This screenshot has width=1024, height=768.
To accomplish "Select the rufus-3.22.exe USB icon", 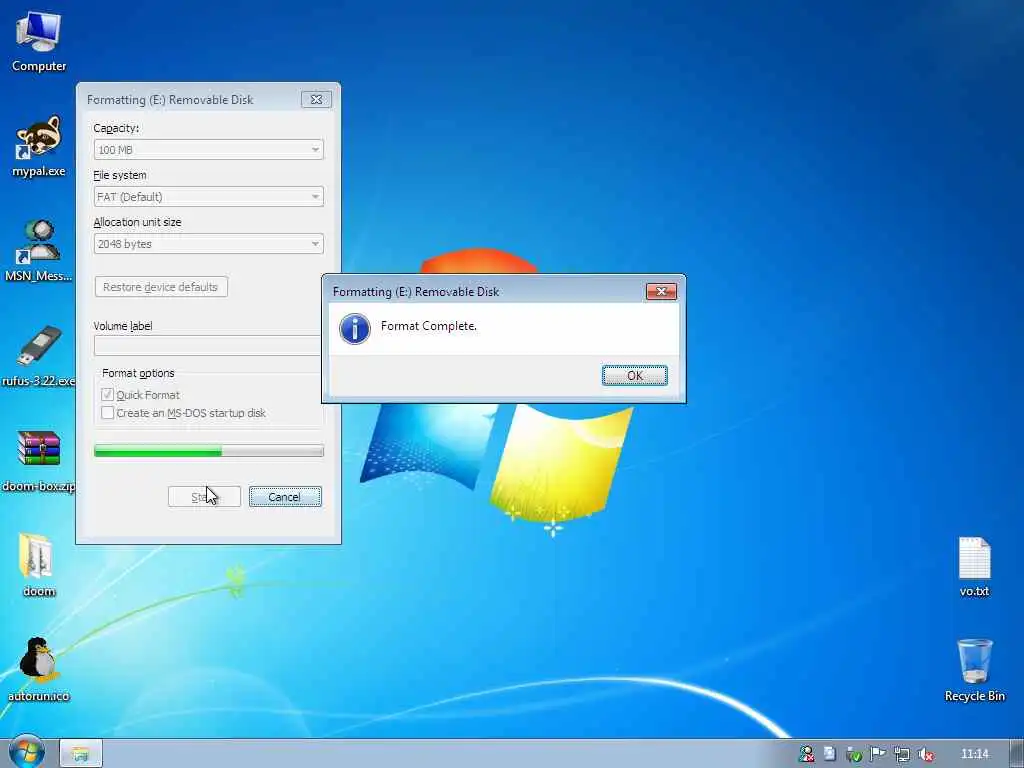I will pyautogui.click(x=39, y=356).
